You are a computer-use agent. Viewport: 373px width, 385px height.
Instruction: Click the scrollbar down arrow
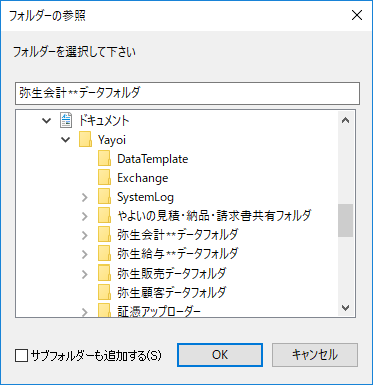pyautogui.click(x=346, y=308)
